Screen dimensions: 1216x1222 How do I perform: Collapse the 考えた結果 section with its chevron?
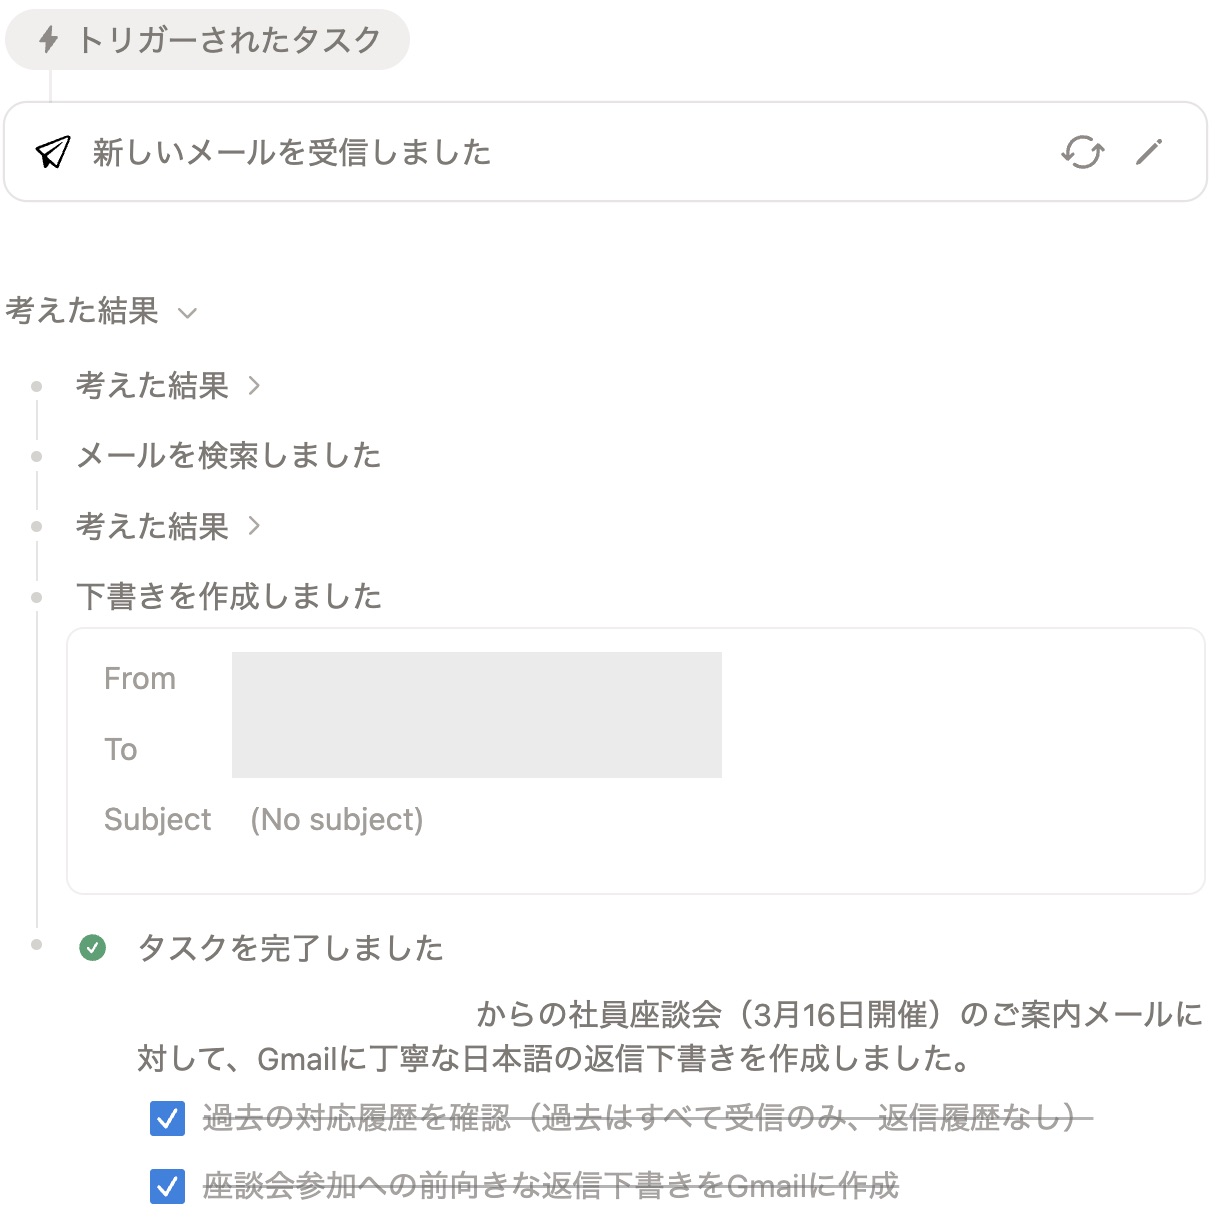189,313
